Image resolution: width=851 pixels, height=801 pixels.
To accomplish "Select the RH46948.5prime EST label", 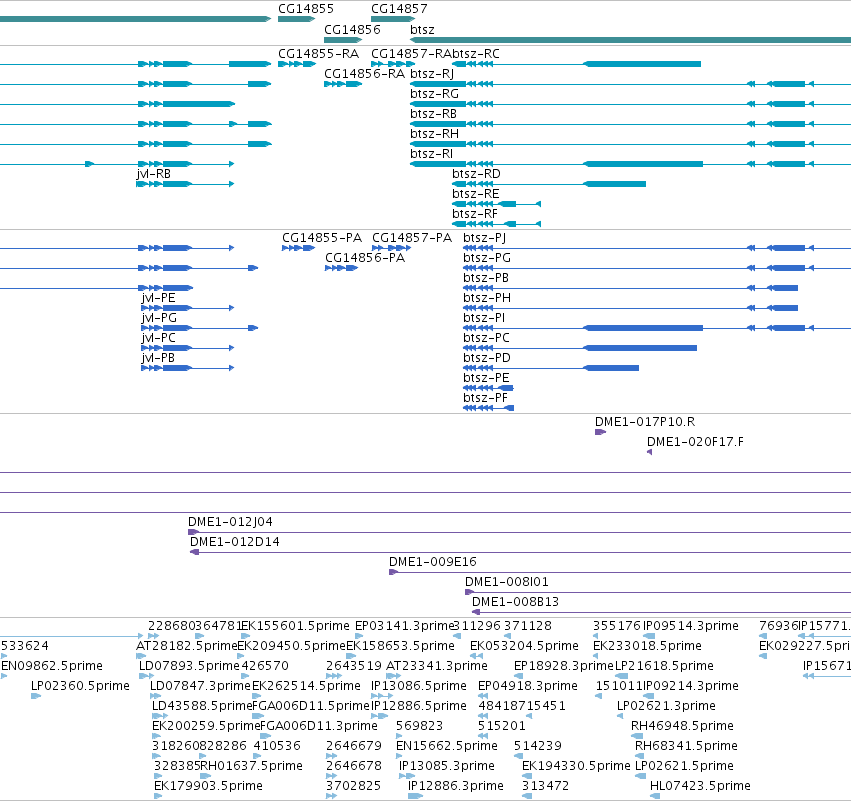I will (x=682, y=726).
